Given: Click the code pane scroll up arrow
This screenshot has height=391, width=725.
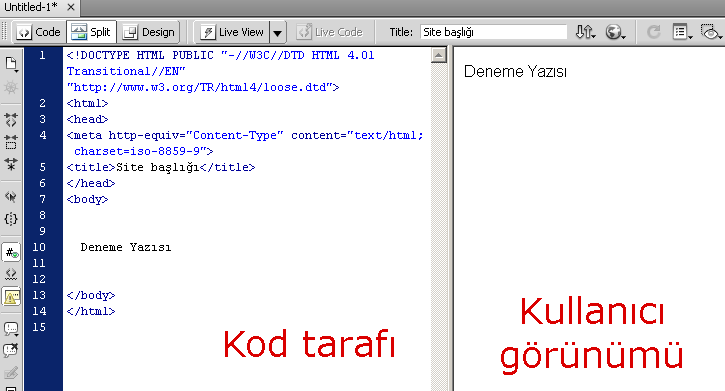Looking at the screenshot, I should [438, 55].
